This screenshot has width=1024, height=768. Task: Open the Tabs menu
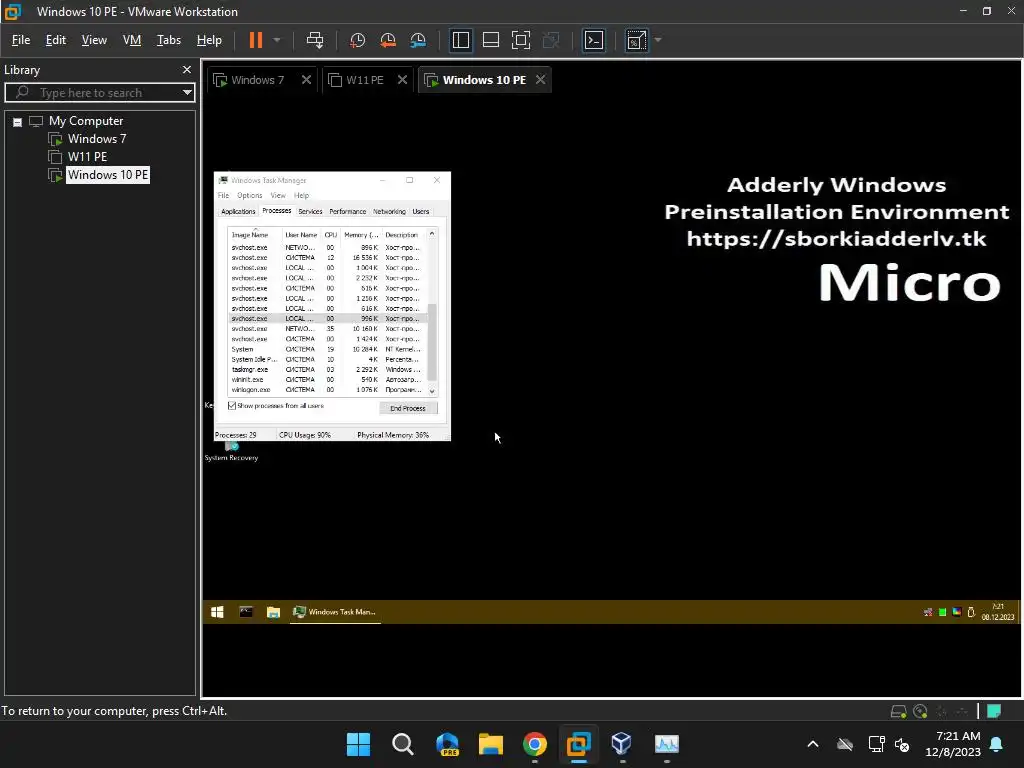click(168, 40)
